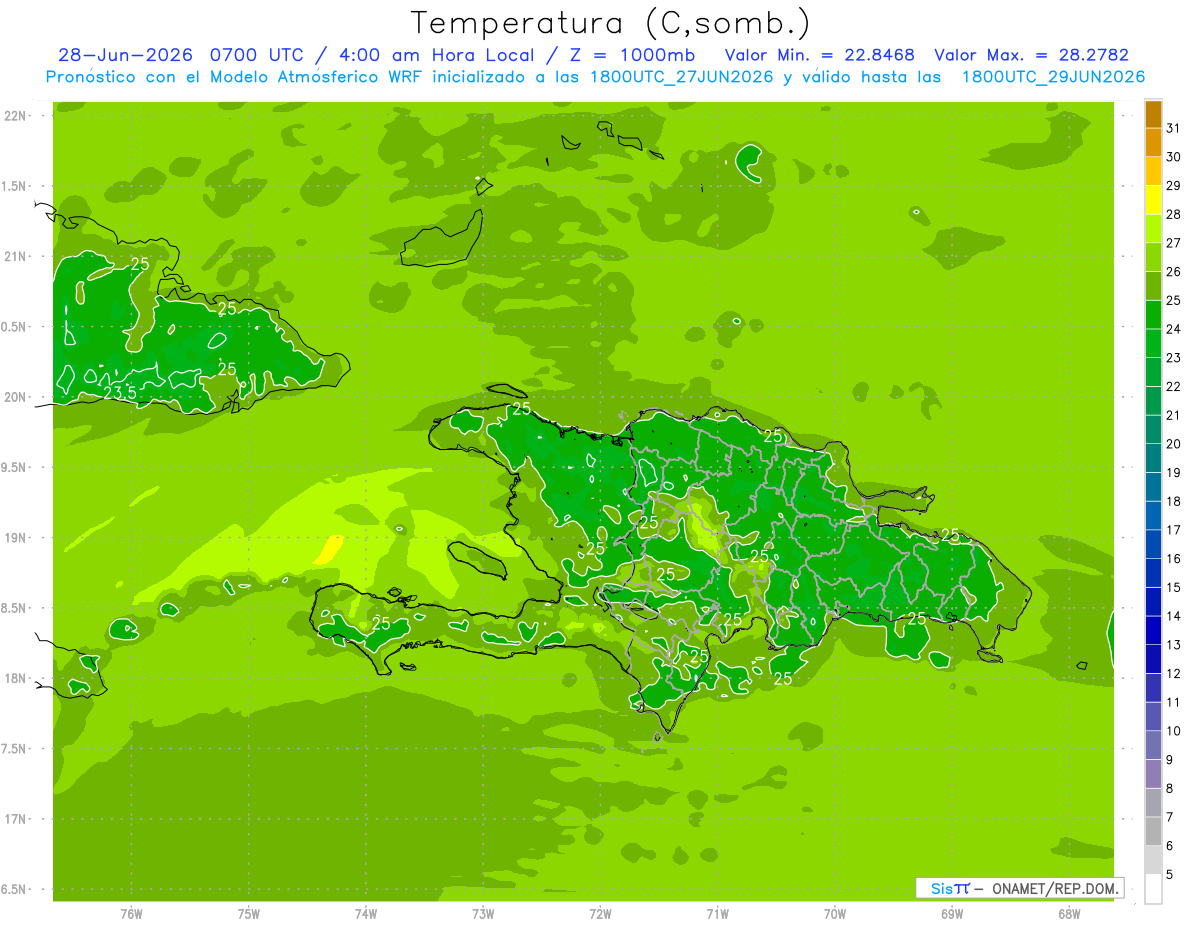The height and width of the screenshot is (927, 1200).
Task: Pick the teal colorbar swatch between 19 and 20
Action: [x=1154, y=458]
